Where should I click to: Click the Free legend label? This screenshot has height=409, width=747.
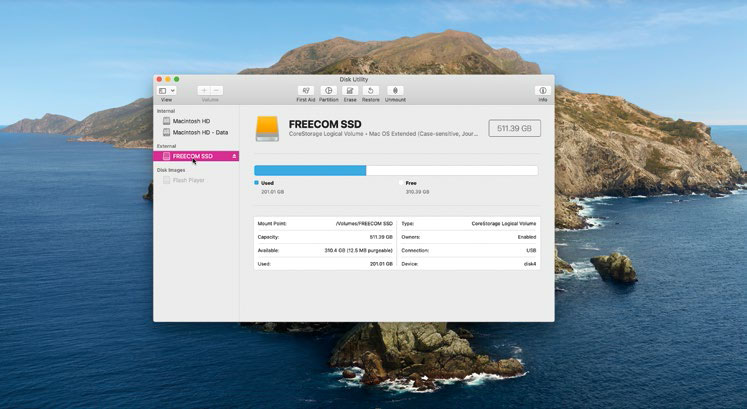(411, 183)
